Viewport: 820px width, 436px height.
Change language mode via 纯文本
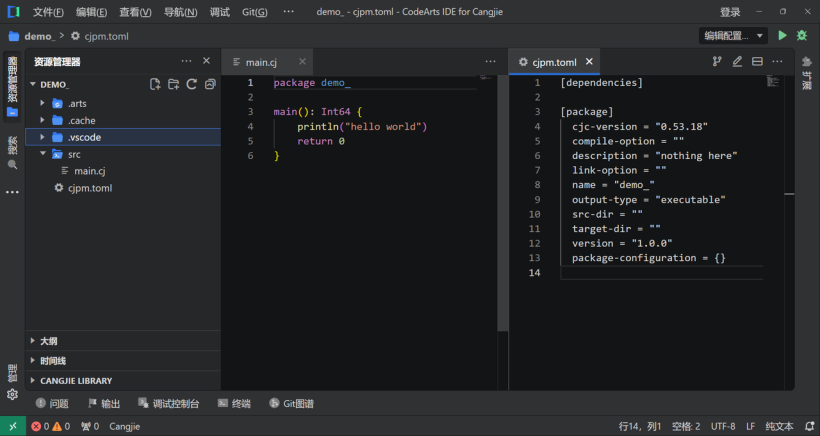(779, 426)
